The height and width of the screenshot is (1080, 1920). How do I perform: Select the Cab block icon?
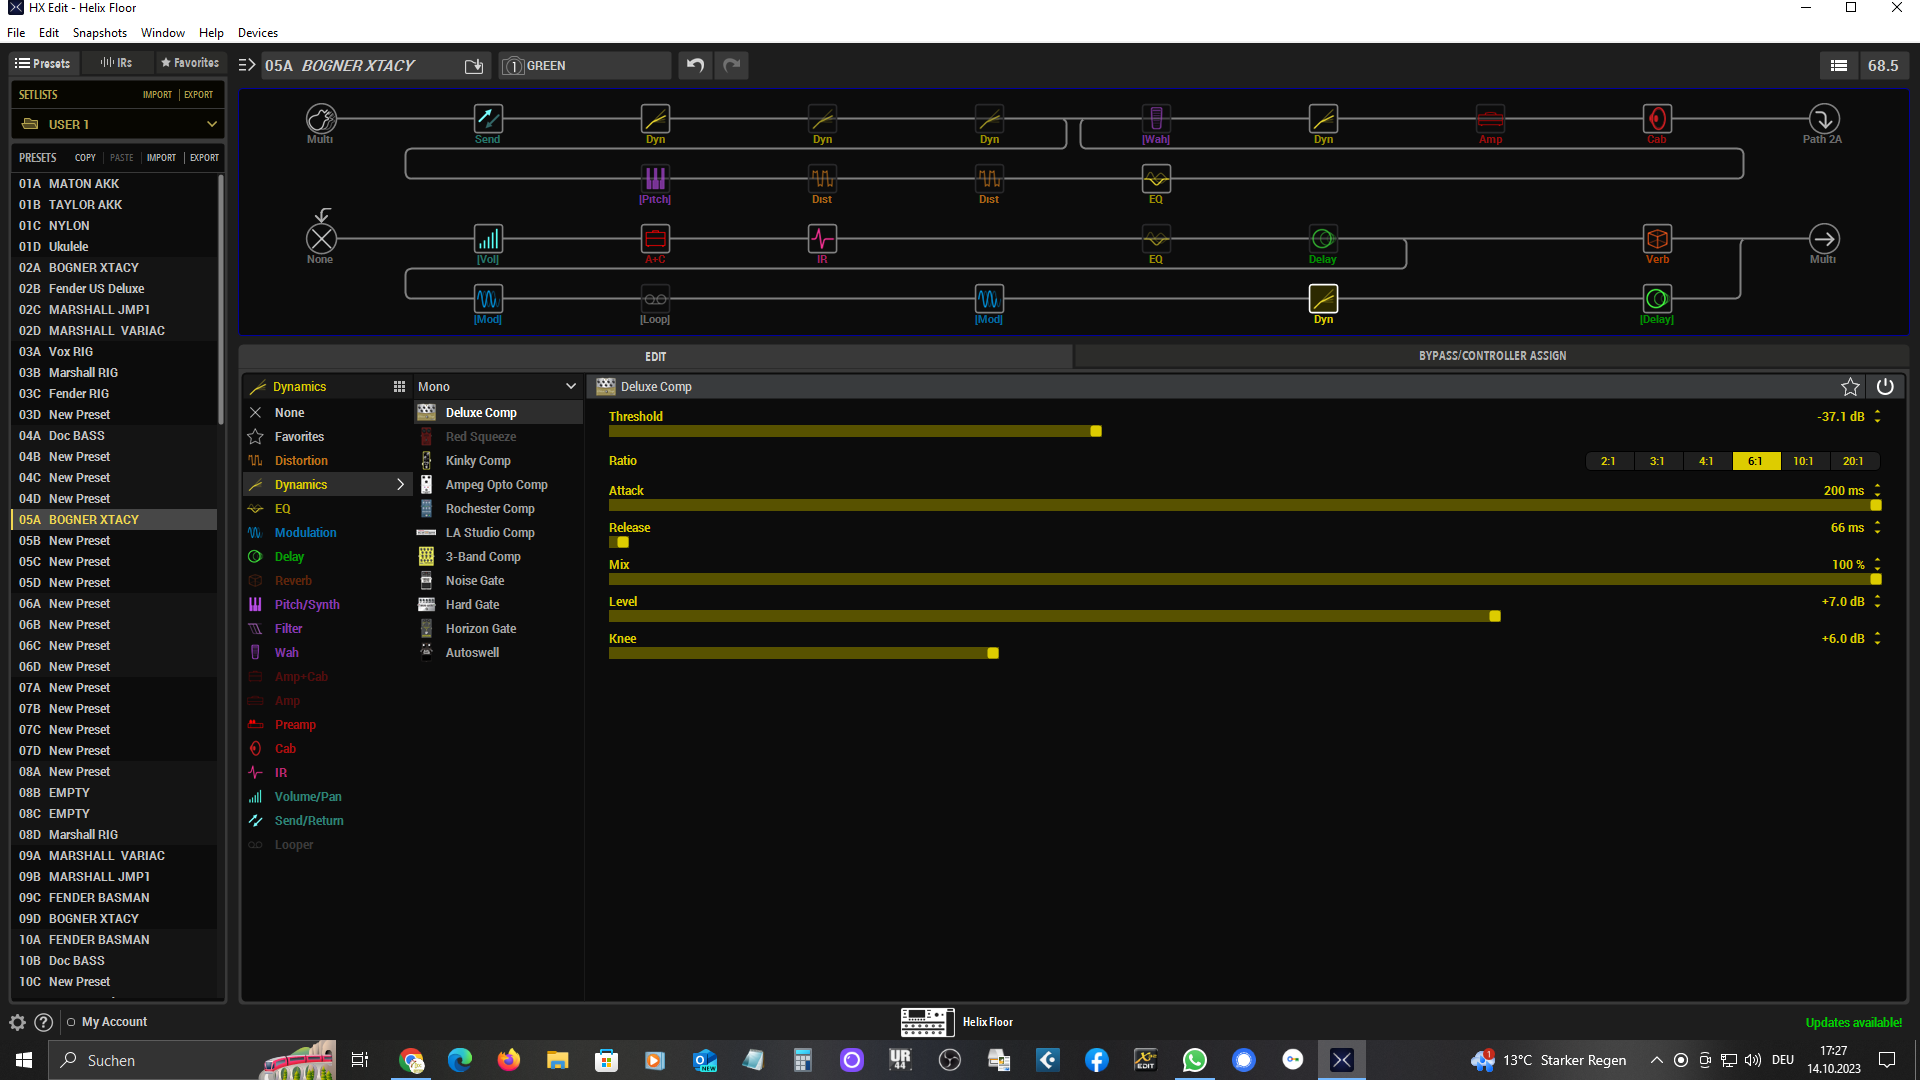tap(1657, 119)
